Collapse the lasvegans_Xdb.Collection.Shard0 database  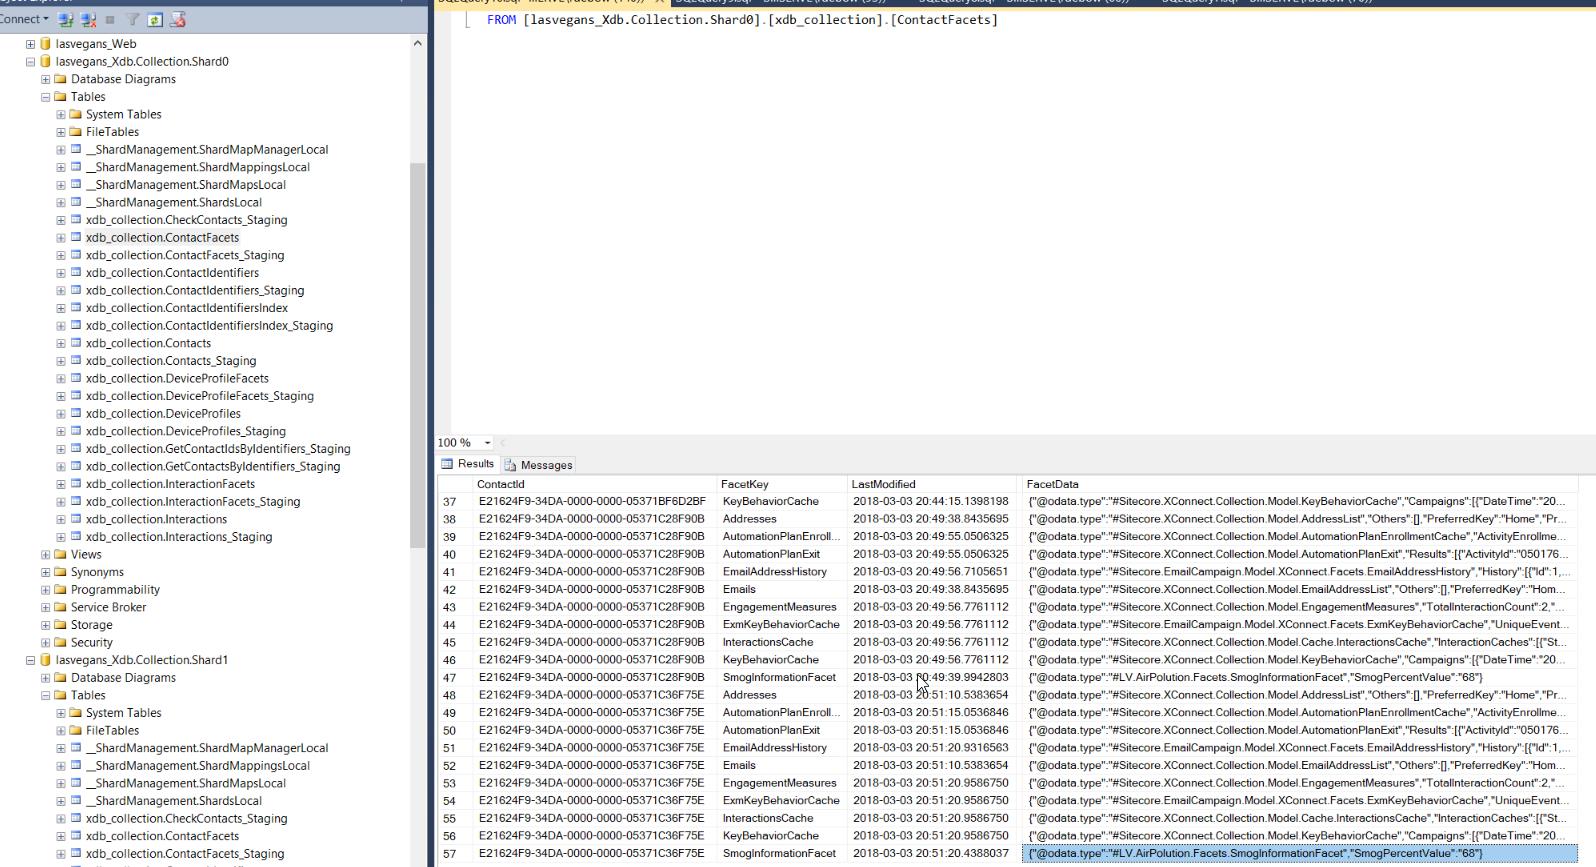30,62
